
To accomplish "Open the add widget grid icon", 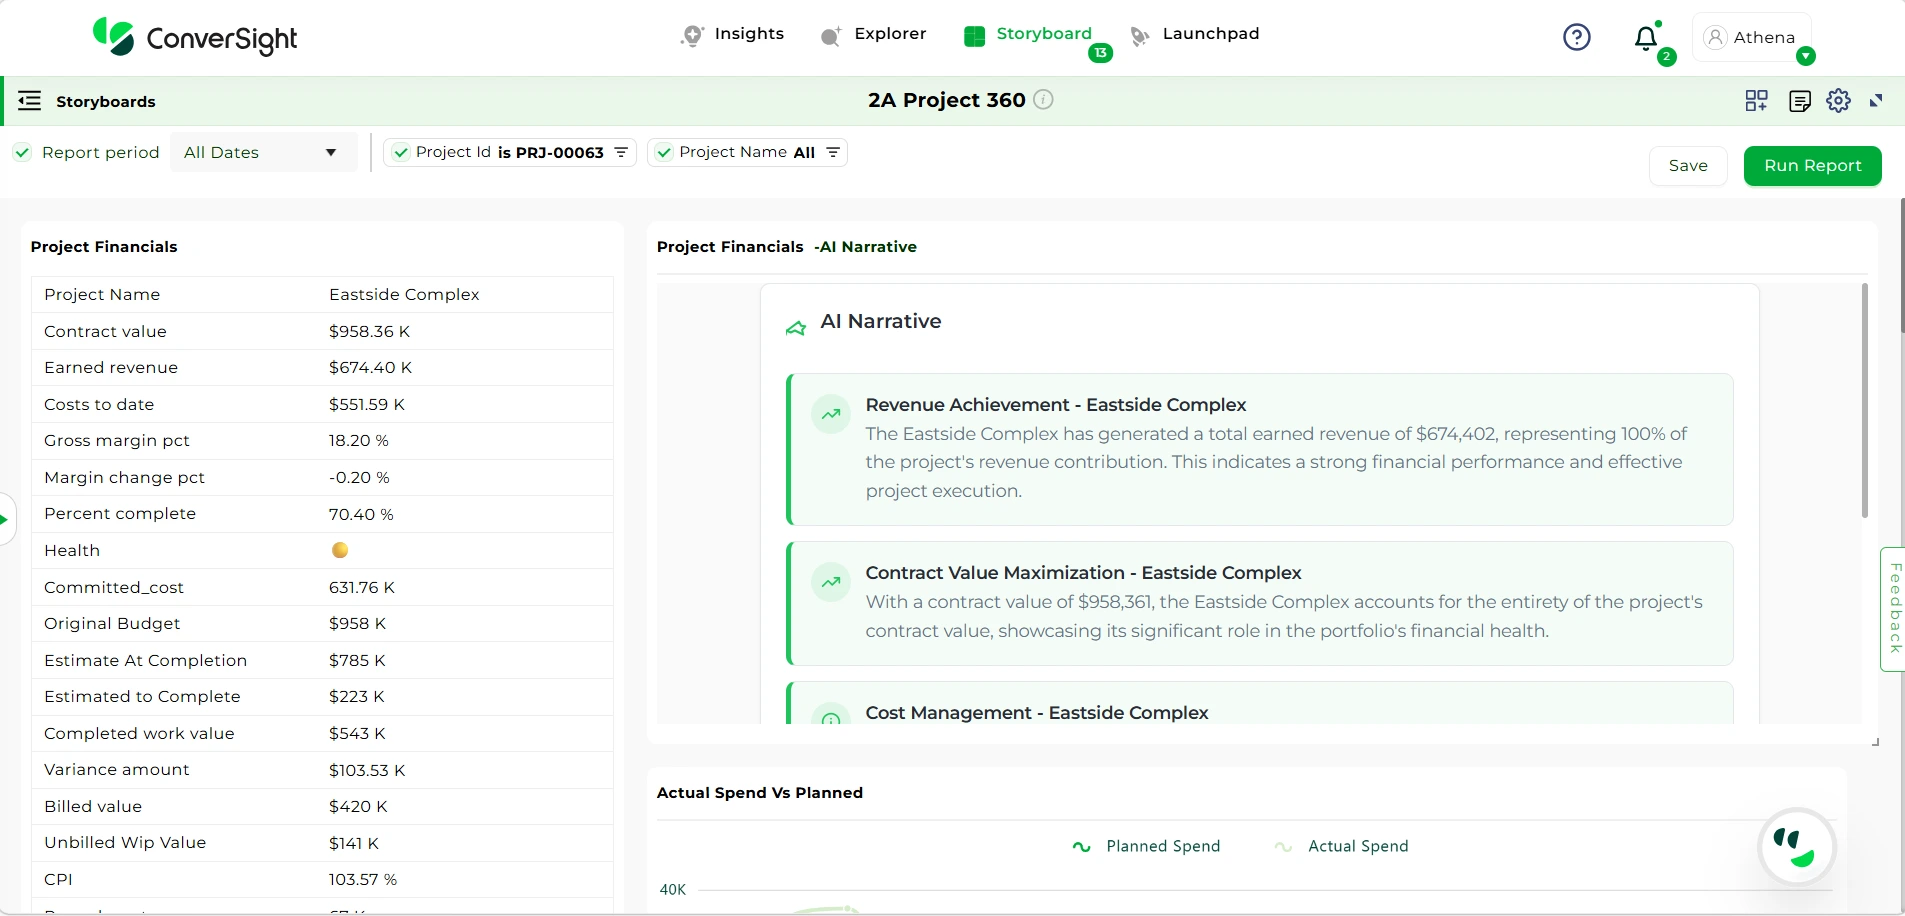I will [x=1757, y=100].
